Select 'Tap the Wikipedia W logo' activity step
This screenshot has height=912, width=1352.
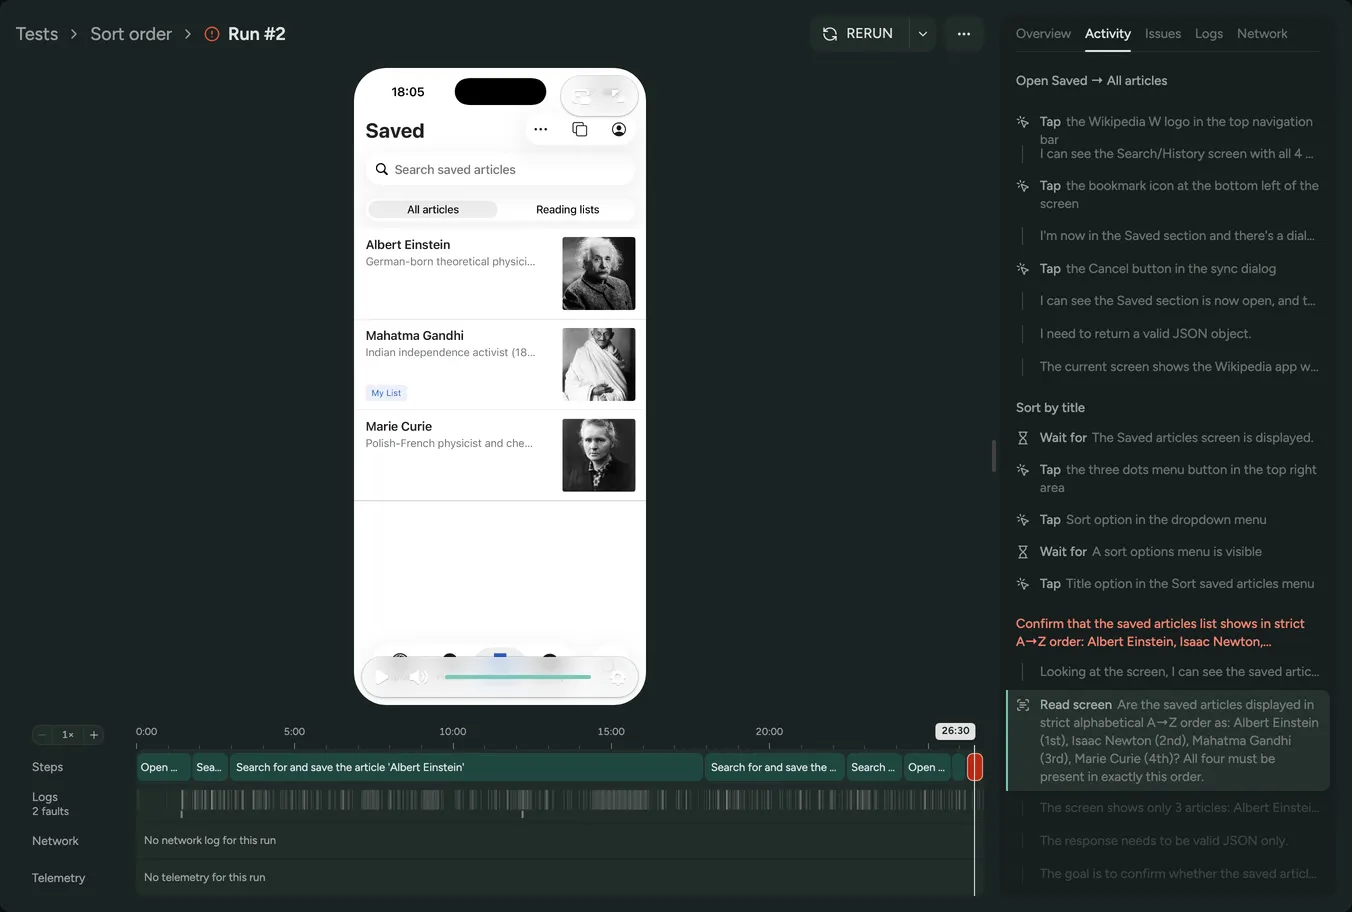click(1167, 130)
